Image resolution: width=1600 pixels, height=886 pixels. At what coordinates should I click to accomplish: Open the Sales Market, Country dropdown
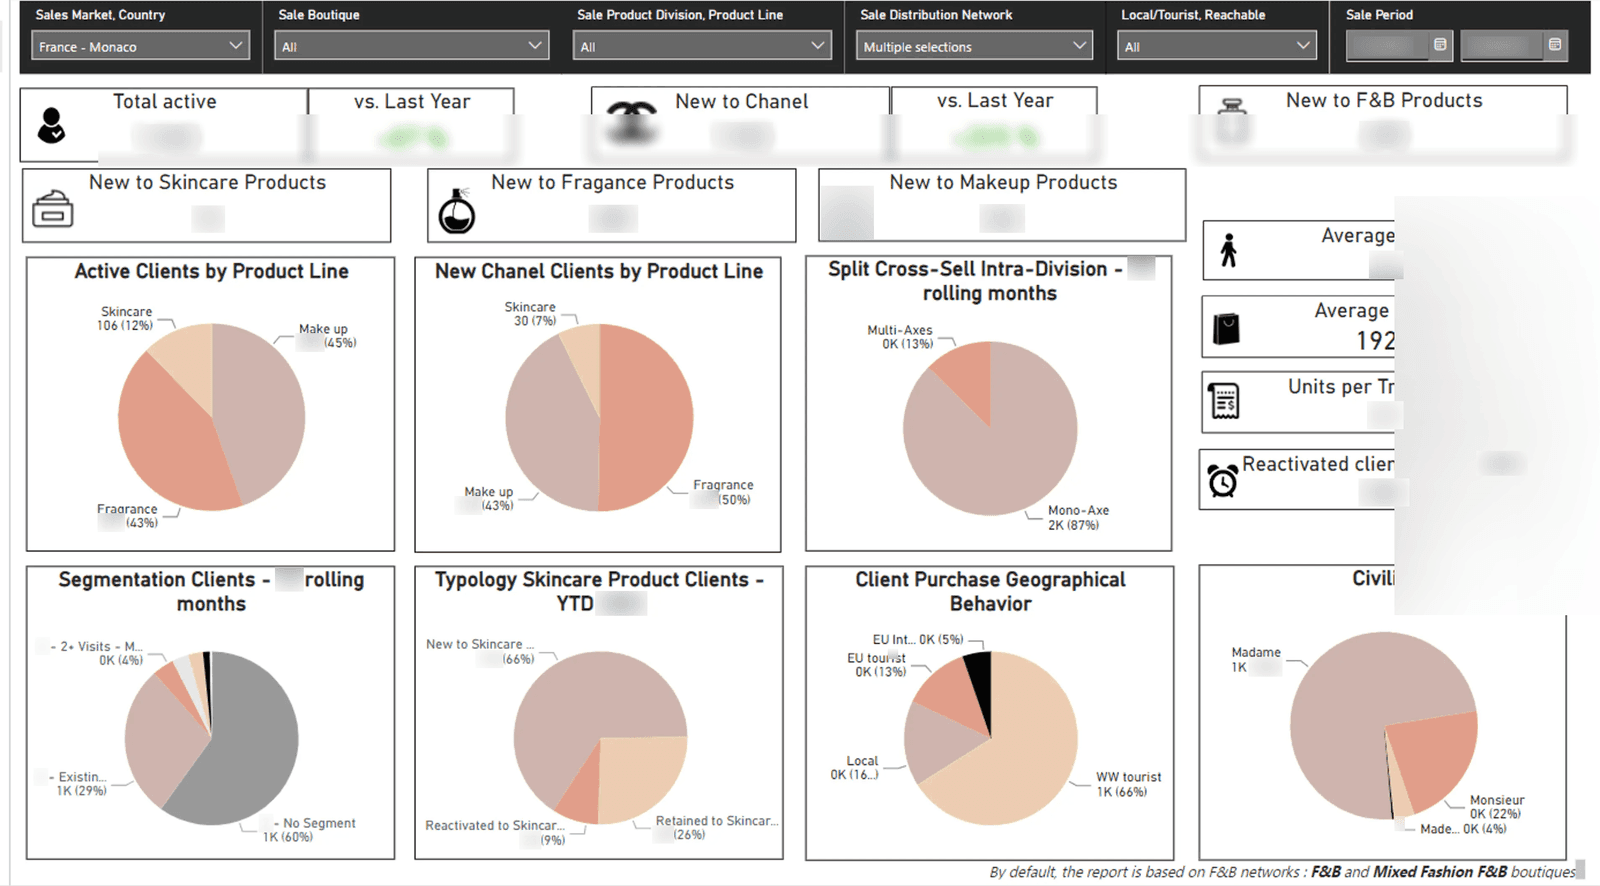tap(140, 46)
